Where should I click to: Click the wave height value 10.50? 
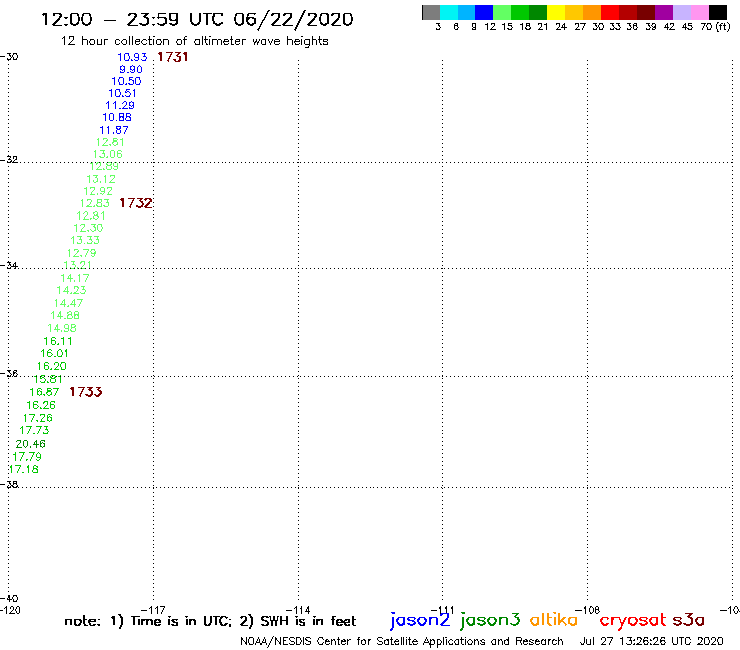pyautogui.click(x=126, y=81)
